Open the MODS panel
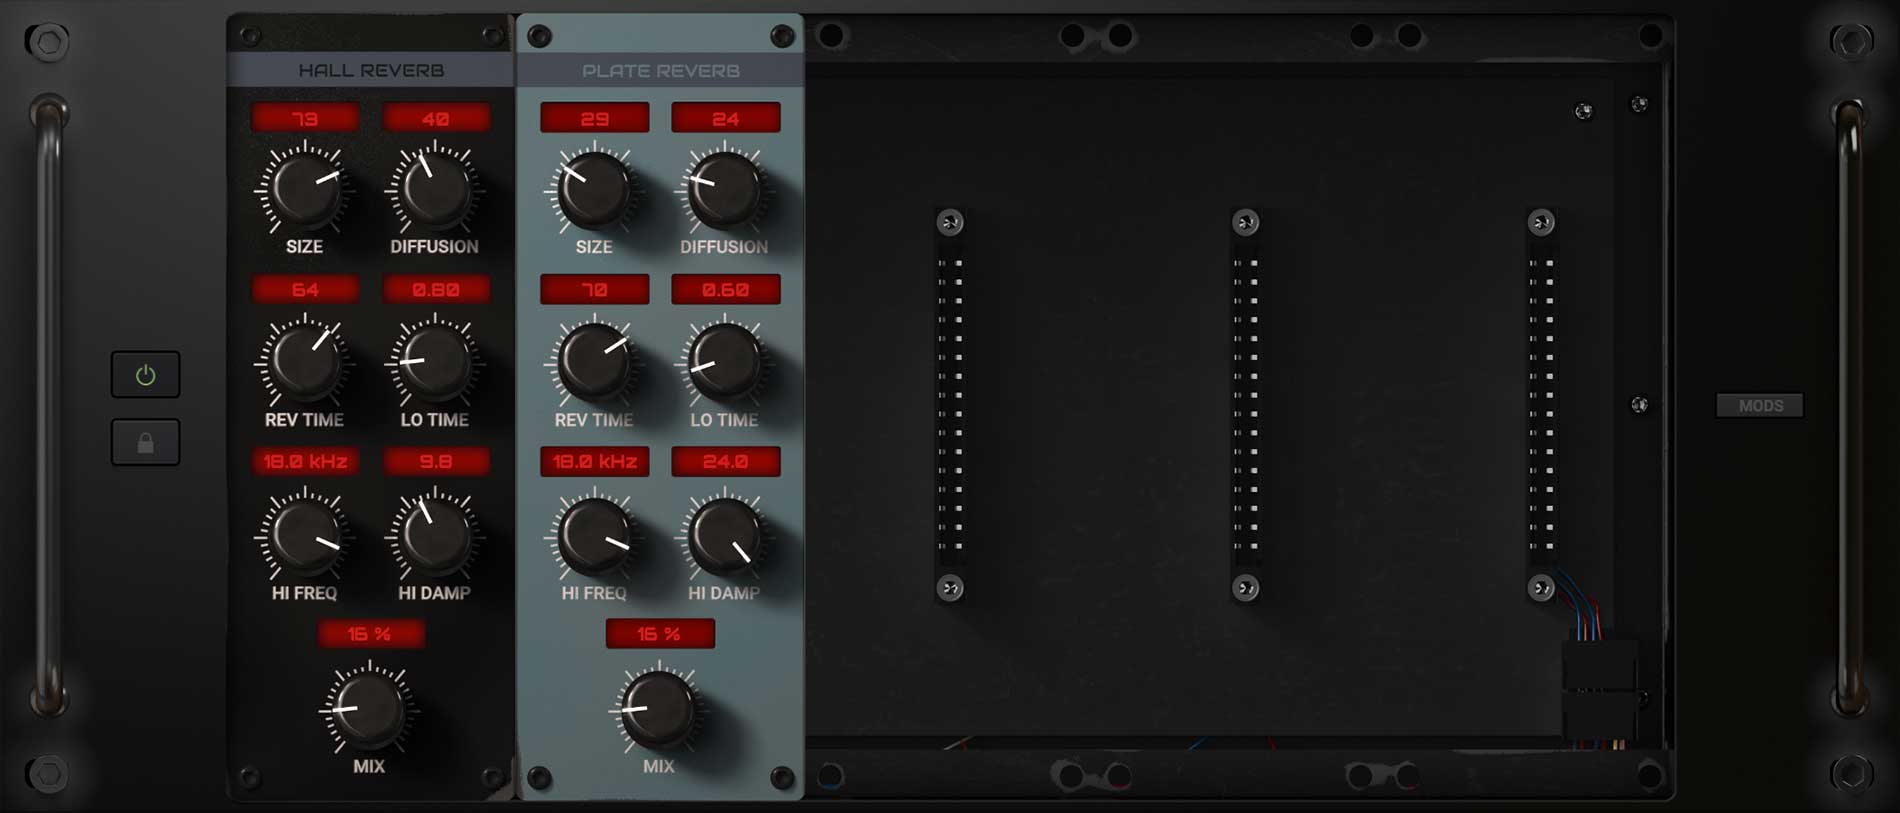Screen dimensions: 1900x813 (x=1760, y=405)
